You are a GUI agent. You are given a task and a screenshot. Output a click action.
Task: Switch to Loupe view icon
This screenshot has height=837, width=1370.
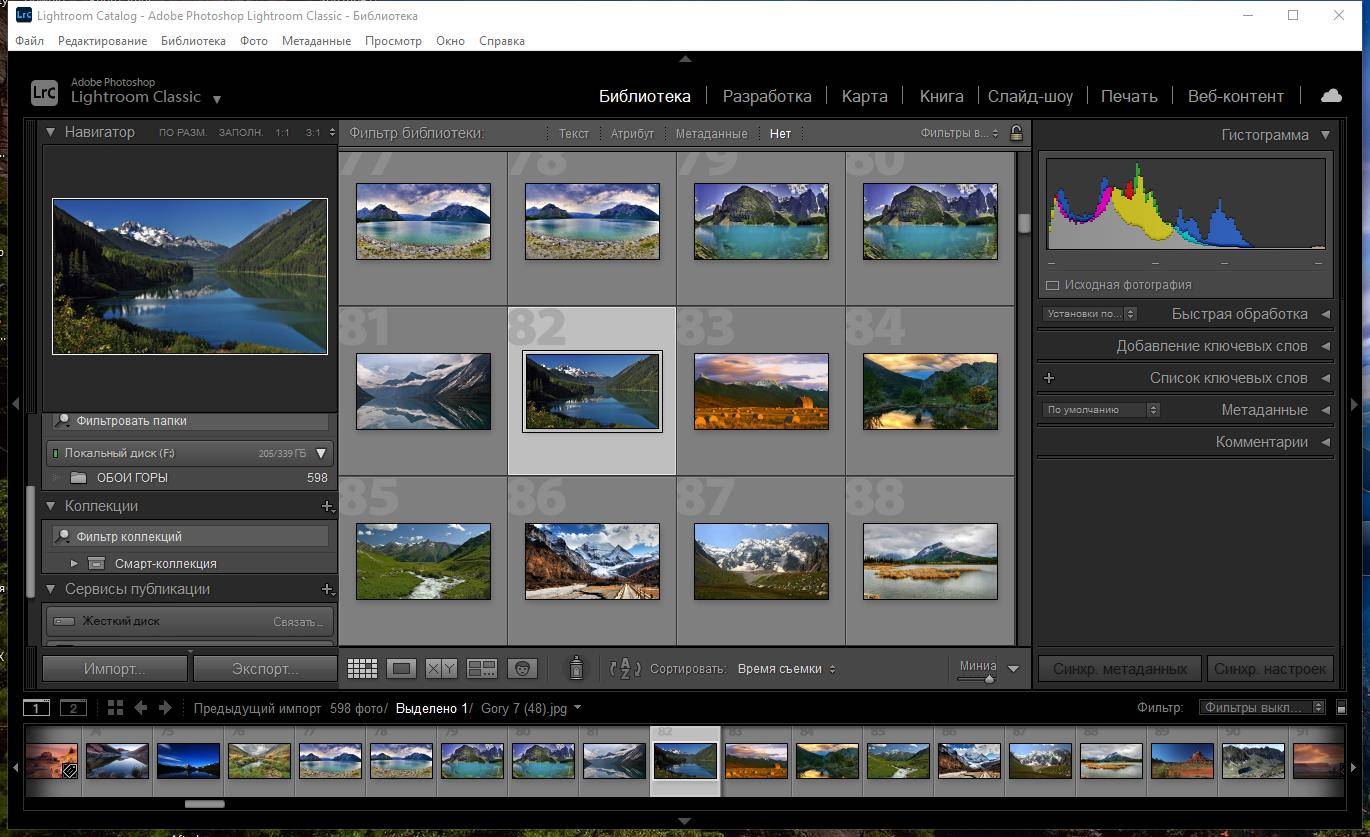[x=402, y=669]
